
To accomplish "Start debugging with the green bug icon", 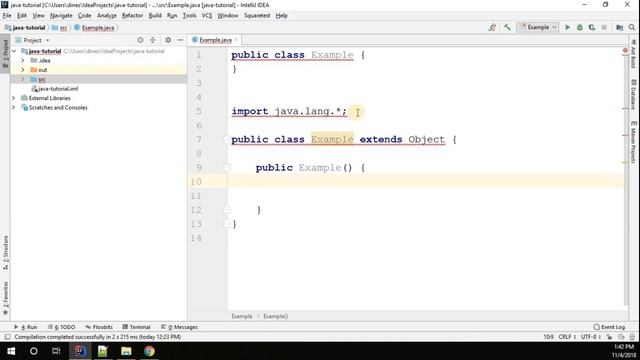I will 580,27.
